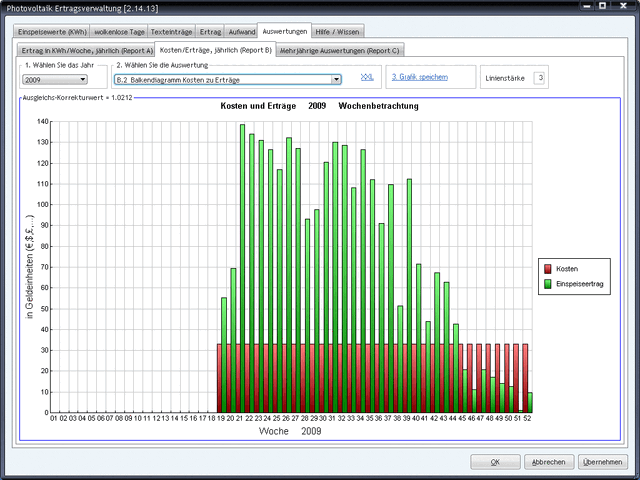The image size is (640, 480).
Task: Click the green Einspeiseertrag legend swatch
Action: [x=548, y=284]
